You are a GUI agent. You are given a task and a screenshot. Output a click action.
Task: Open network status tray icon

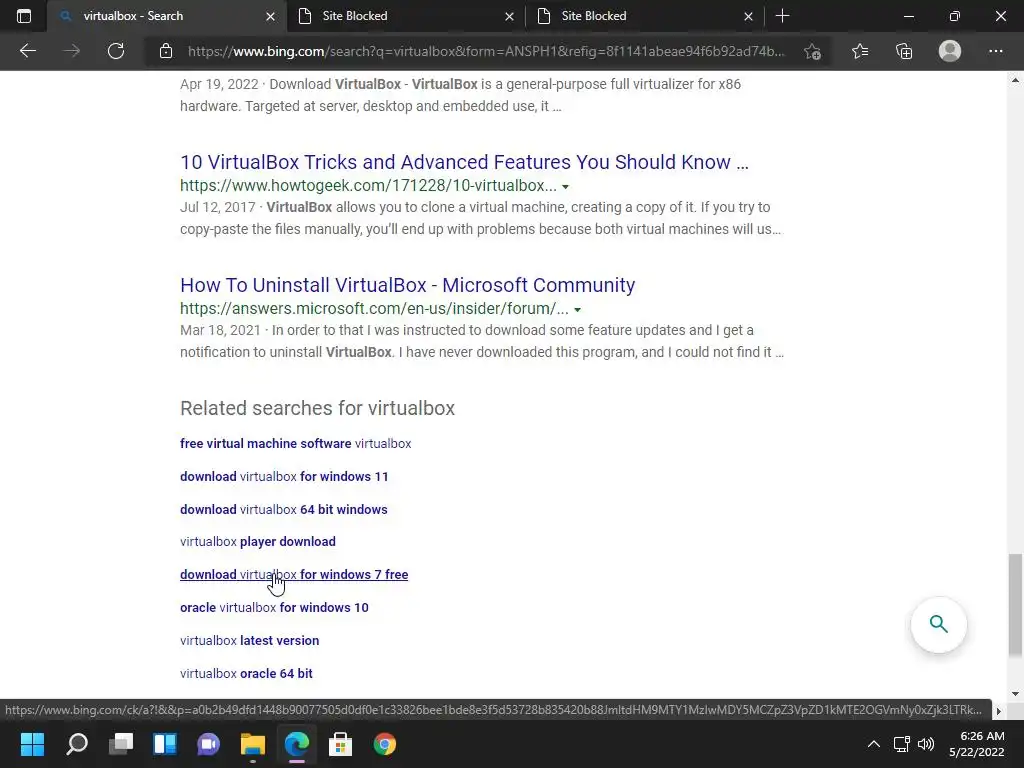[x=902, y=744]
